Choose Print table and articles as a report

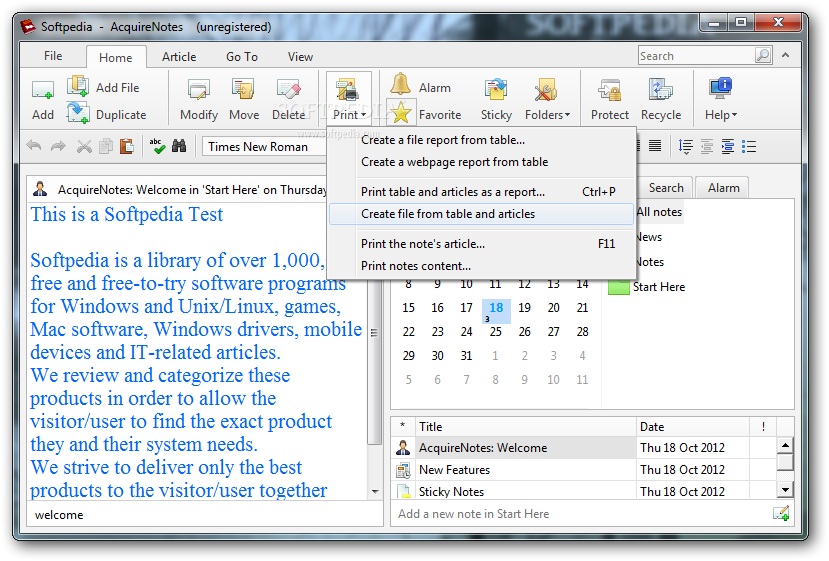(481, 192)
